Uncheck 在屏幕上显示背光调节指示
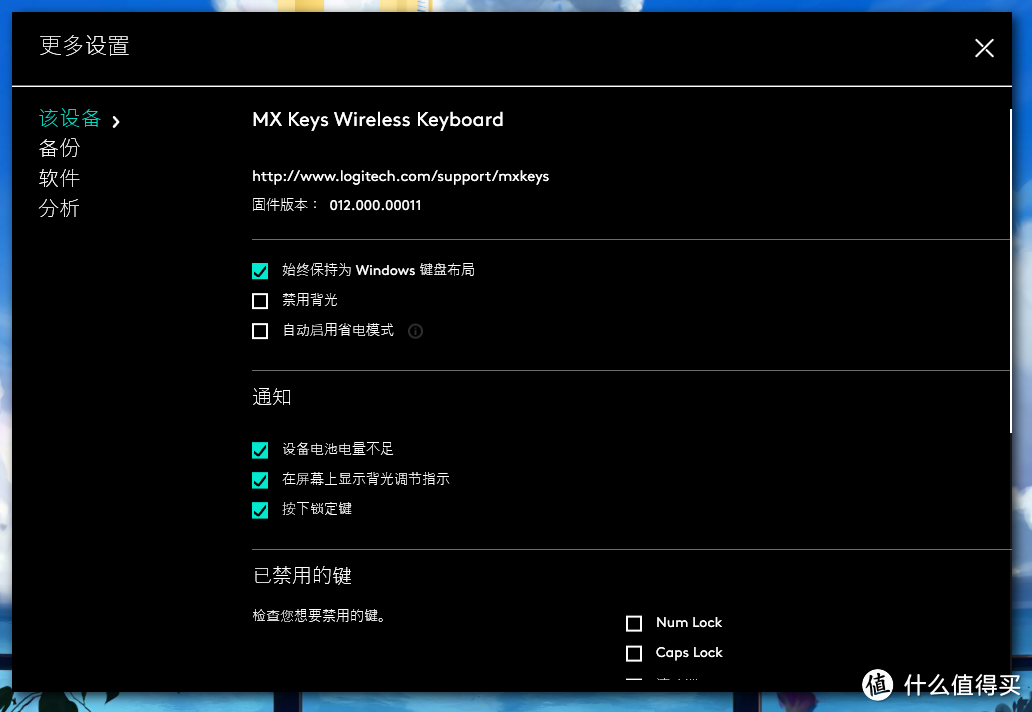Image resolution: width=1032 pixels, height=712 pixels. point(260,480)
